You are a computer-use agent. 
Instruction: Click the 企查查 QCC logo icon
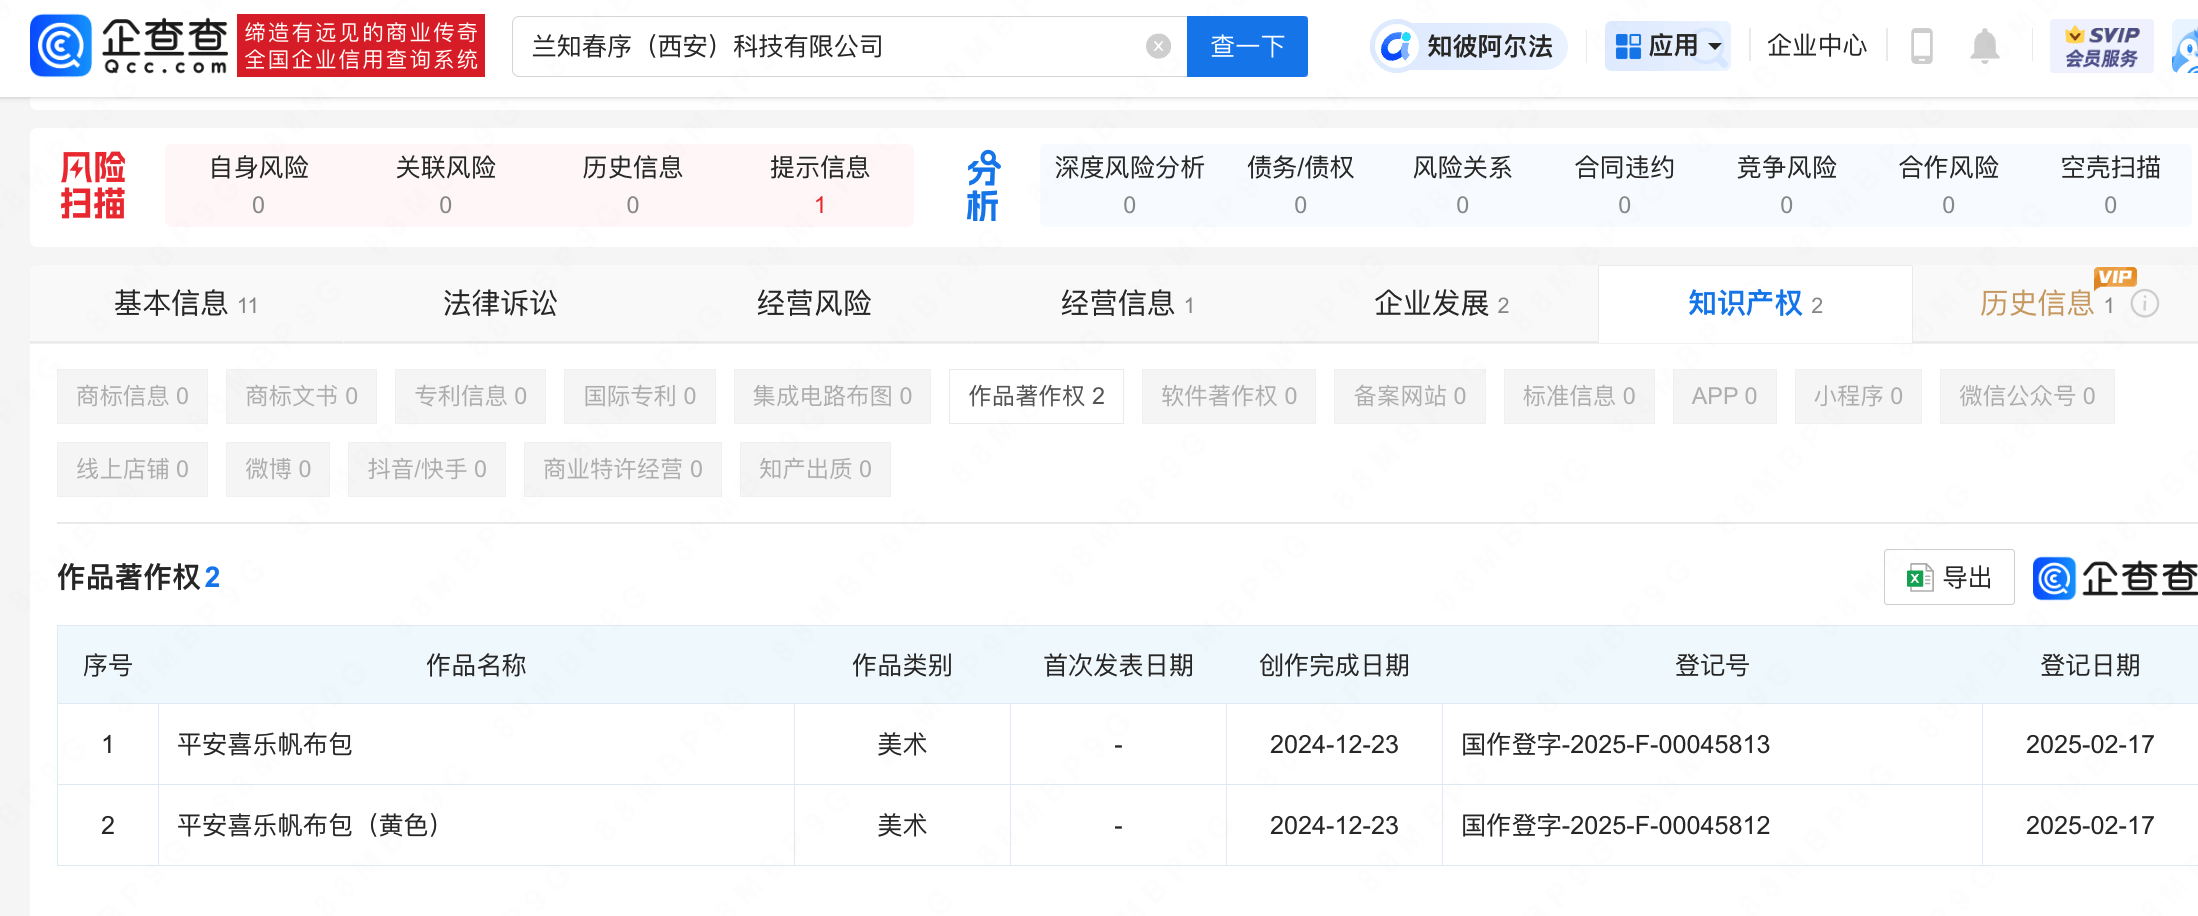coord(60,45)
